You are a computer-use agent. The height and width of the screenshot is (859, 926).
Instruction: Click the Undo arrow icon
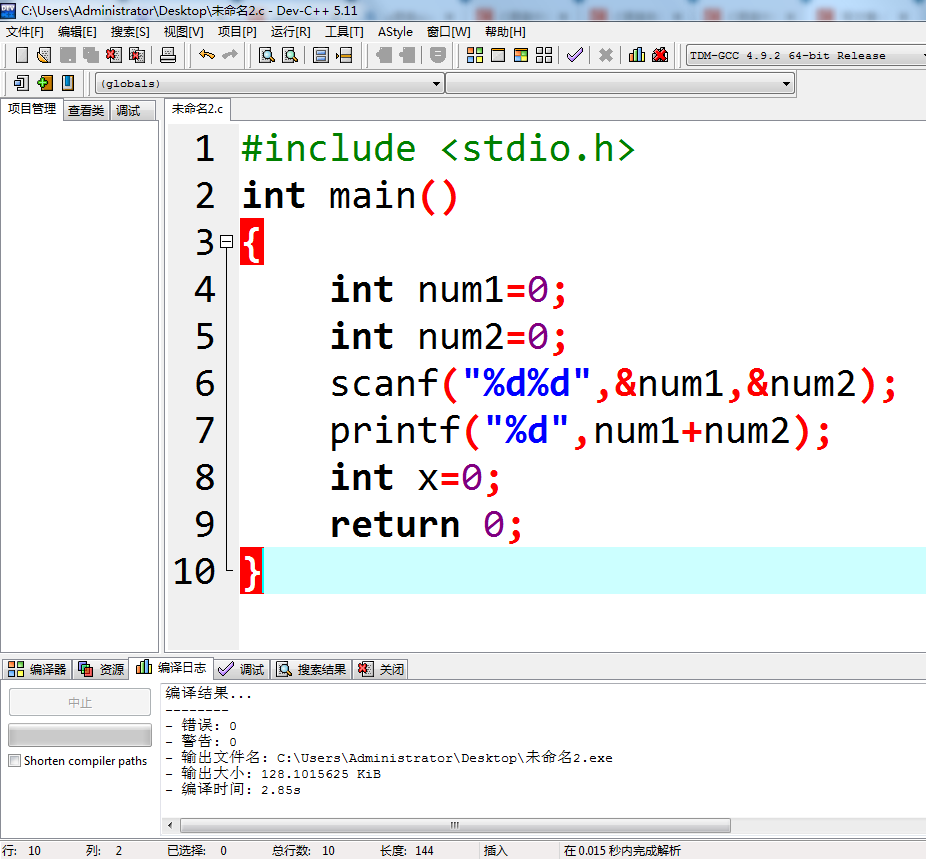click(x=207, y=55)
